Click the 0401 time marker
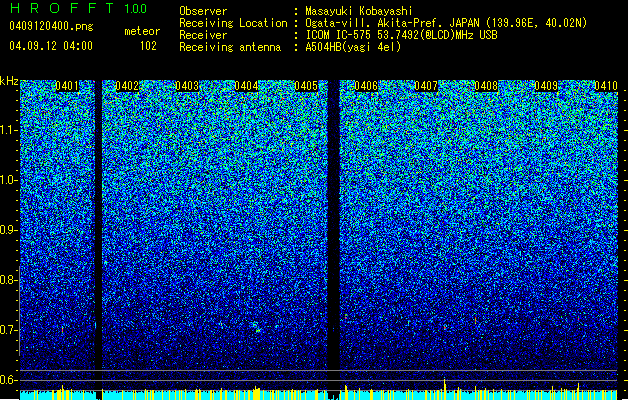629x400 pixels. pyautogui.click(x=67, y=86)
